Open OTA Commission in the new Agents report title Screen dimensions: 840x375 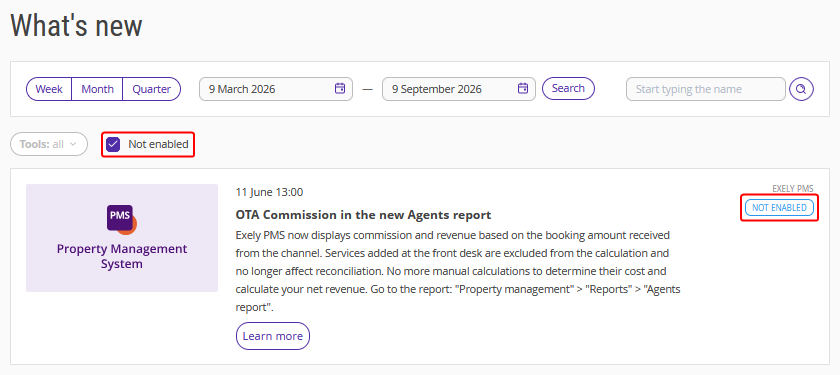(x=363, y=215)
